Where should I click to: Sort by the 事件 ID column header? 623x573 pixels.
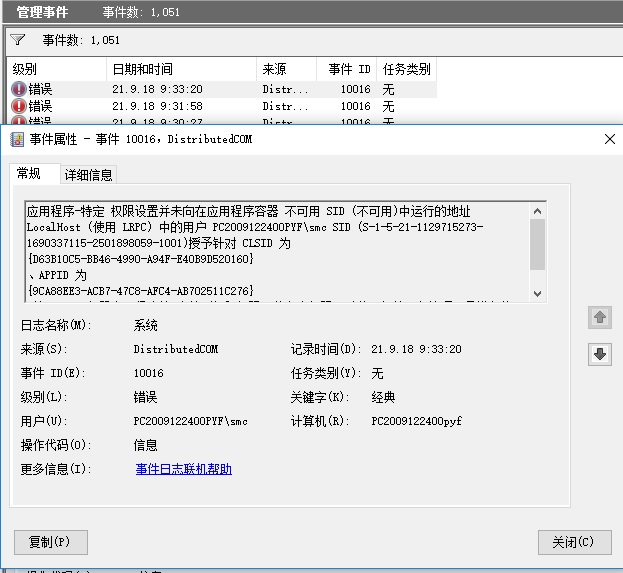click(346, 69)
